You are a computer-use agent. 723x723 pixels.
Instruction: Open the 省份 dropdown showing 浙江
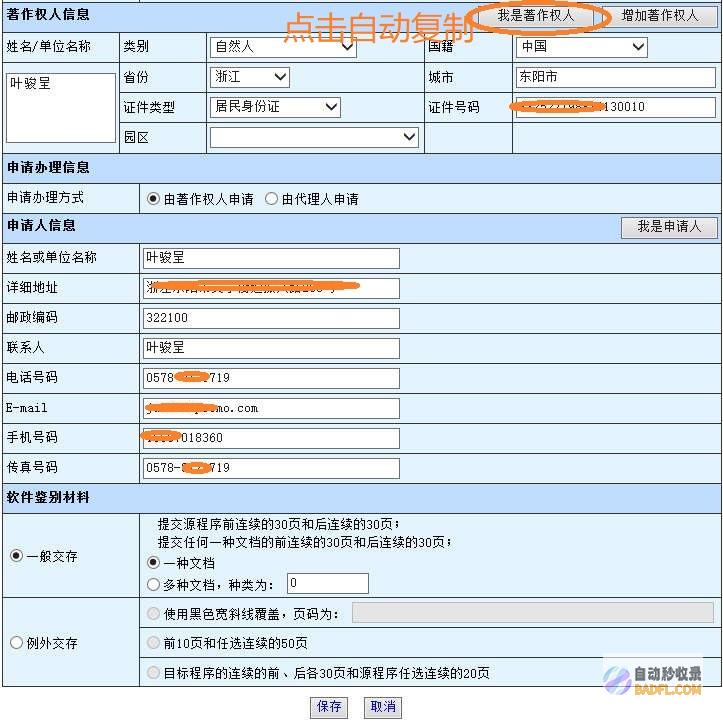tap(249, 77)
